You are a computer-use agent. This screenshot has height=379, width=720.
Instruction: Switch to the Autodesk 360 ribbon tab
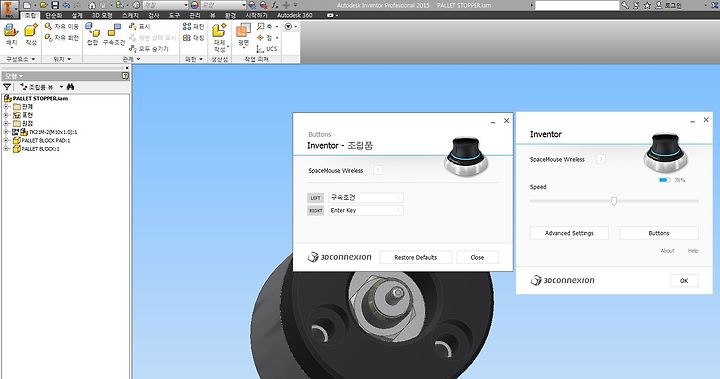click(294, 15)
